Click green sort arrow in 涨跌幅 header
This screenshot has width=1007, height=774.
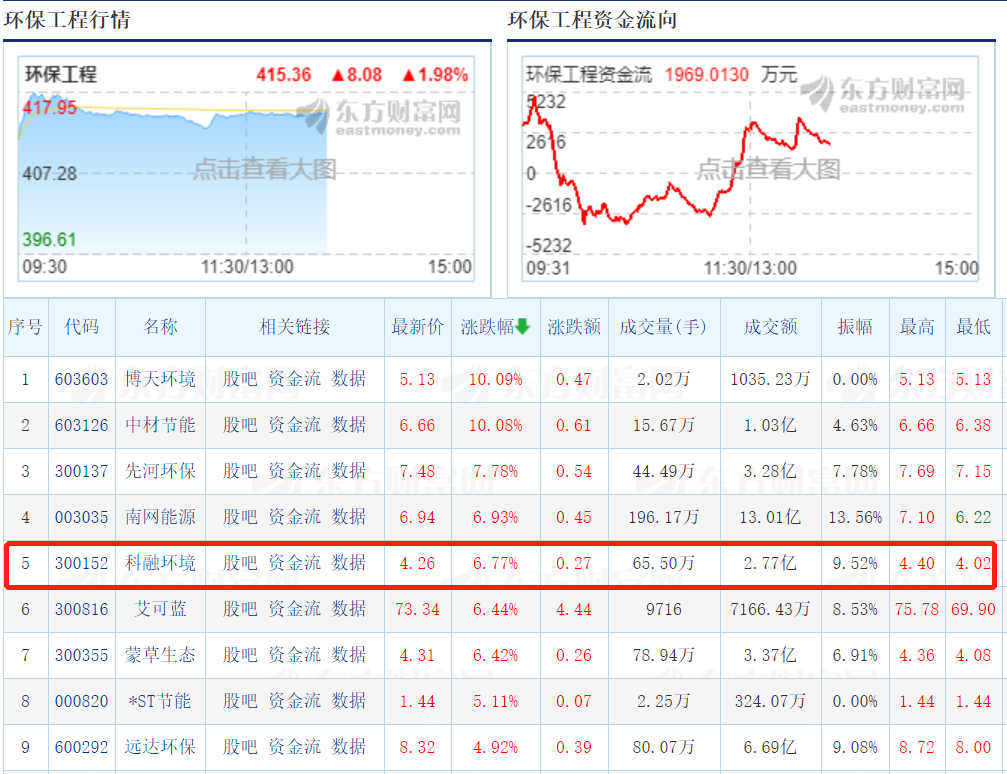[x=522, y=327]
